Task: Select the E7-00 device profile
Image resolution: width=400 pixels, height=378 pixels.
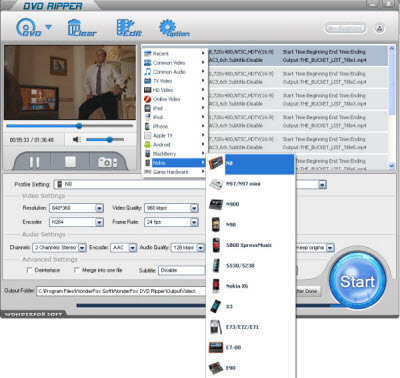Action: [x=251, y=347]
